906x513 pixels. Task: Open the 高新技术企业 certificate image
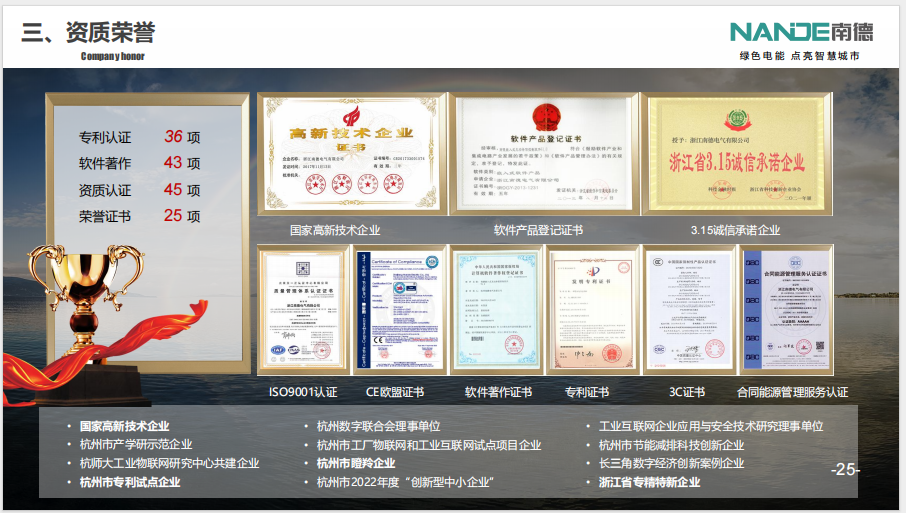pos(350,153)
